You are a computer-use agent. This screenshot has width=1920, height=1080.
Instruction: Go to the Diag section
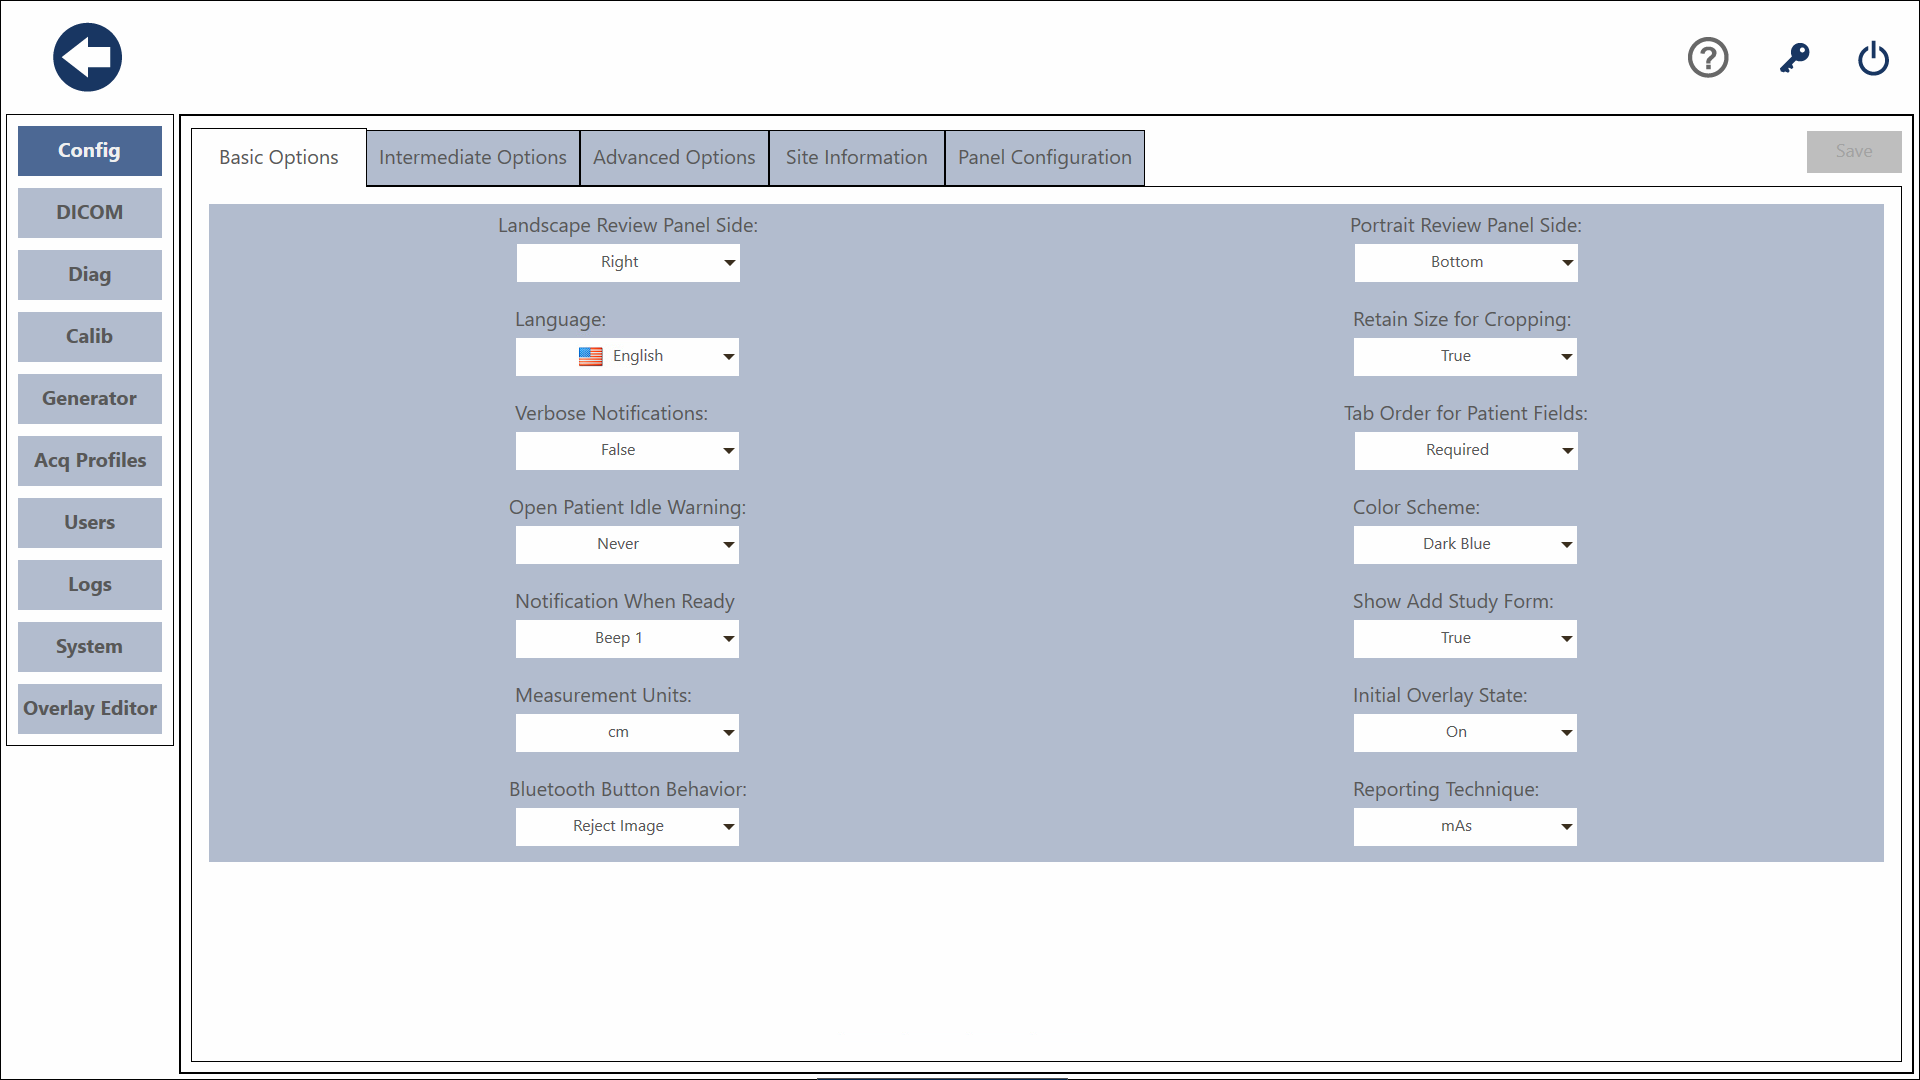tap(90, 275)
